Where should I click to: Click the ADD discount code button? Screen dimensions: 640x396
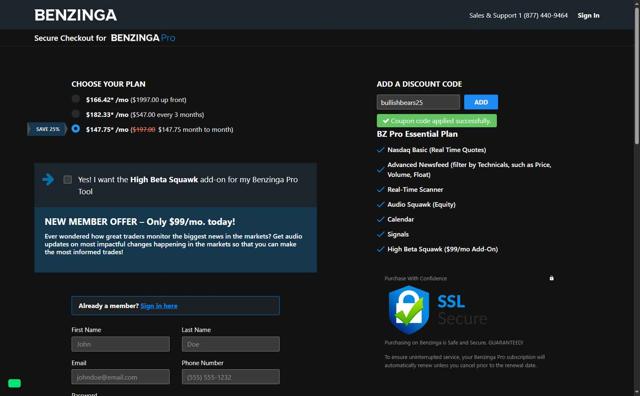[x=481, y=102]
